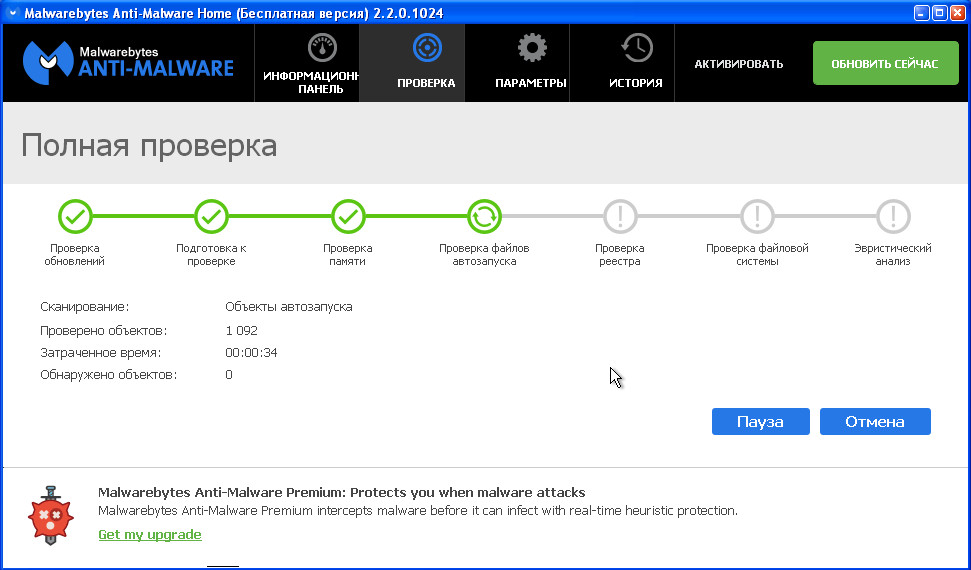Image resolution: width=971 pixels, height=570 pixels.
Task: Click the Malwarebytes Anti-Malware logo
Action: point(128,62)
